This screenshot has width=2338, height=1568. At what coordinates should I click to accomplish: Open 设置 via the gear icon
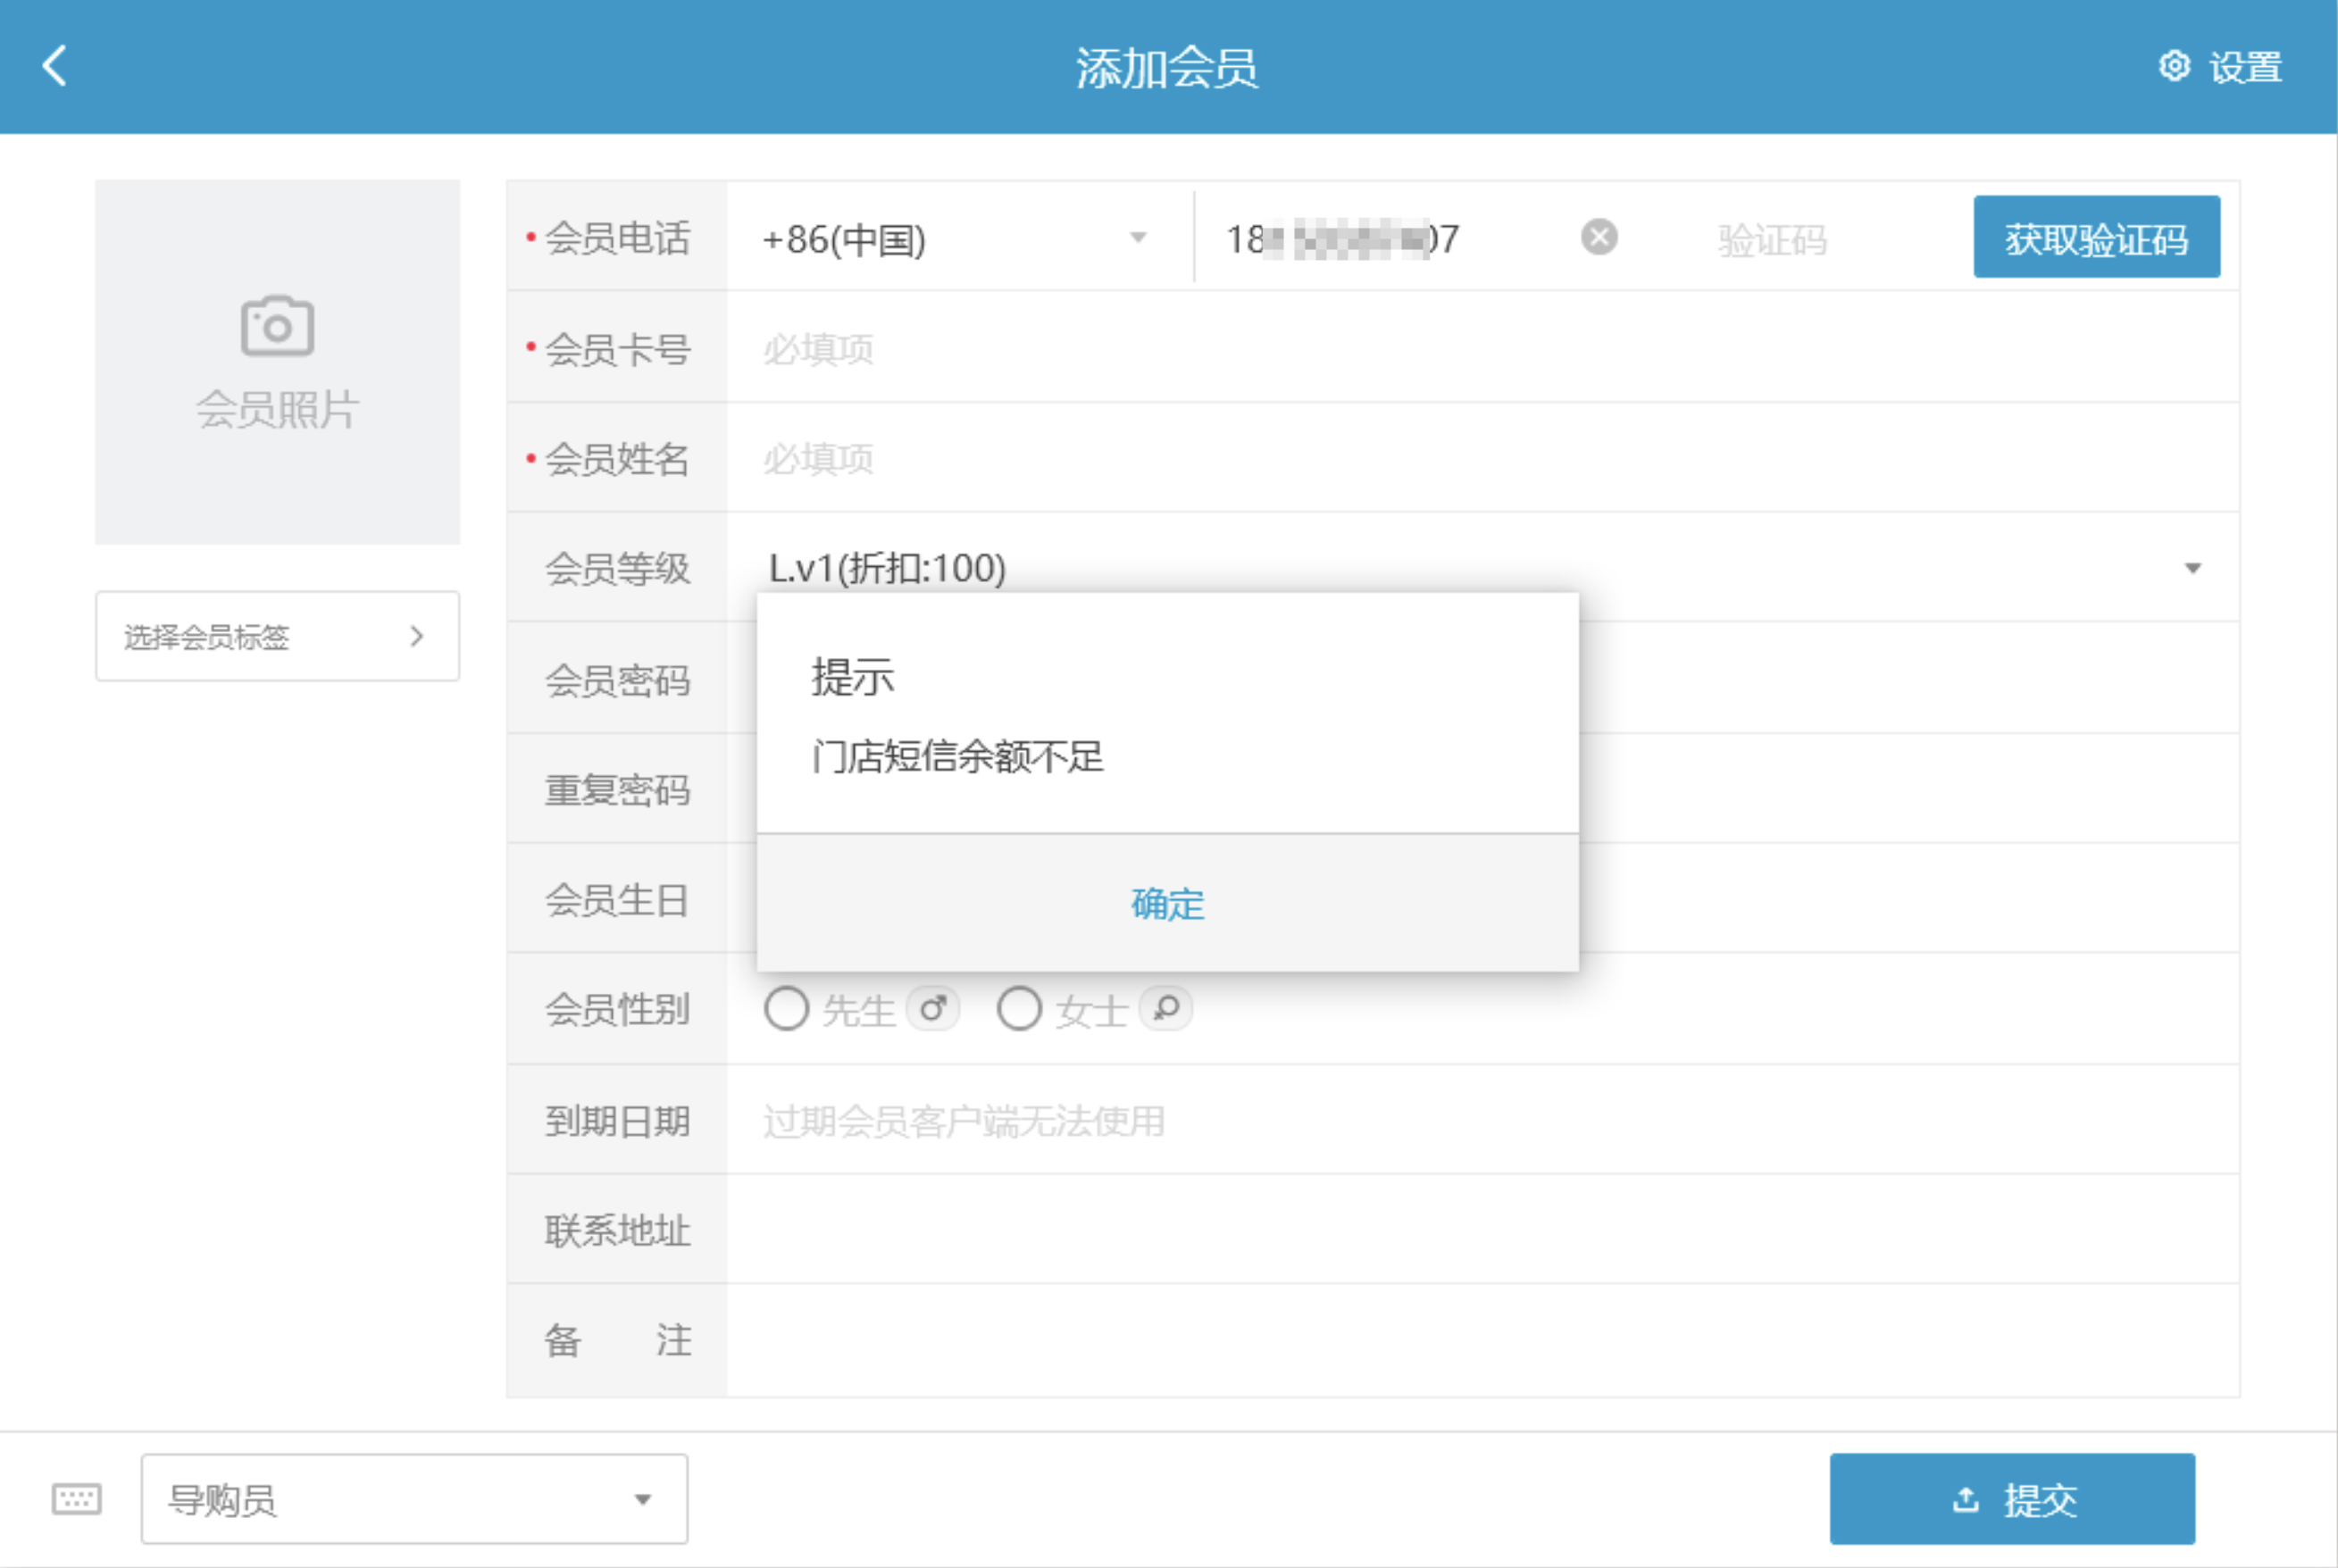(x=2173, y=66)
